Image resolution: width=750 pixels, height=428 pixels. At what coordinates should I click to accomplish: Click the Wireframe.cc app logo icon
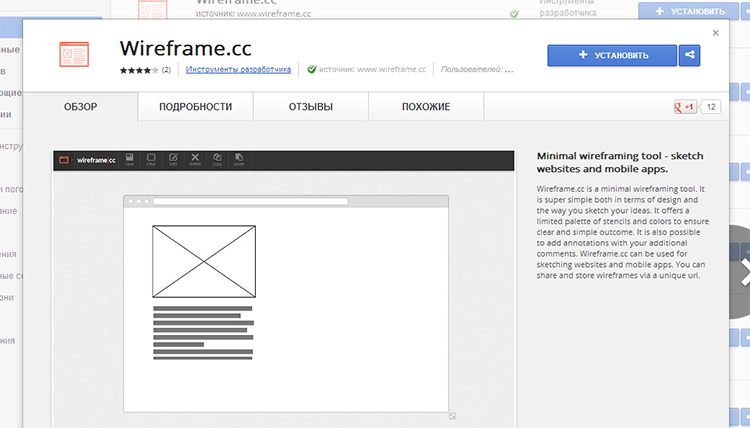pyautogui.click(x=74, y=54)
